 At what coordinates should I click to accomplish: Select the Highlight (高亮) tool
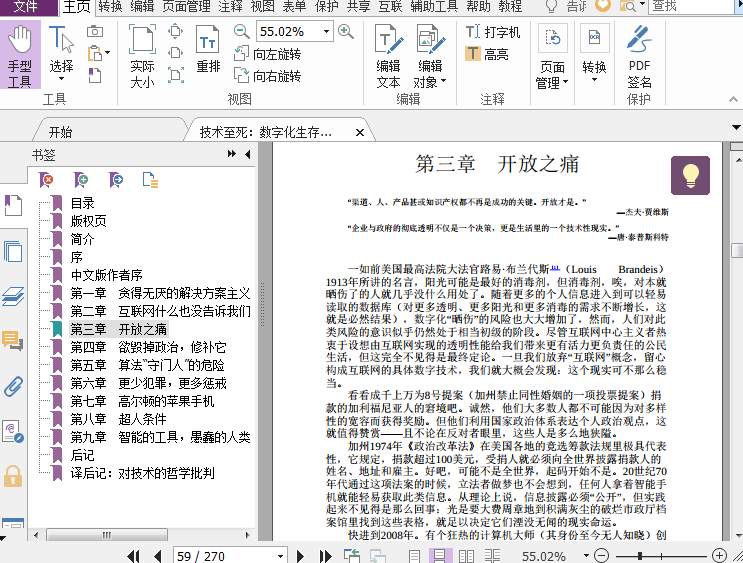pyautogui.click(x=487, y=54)
